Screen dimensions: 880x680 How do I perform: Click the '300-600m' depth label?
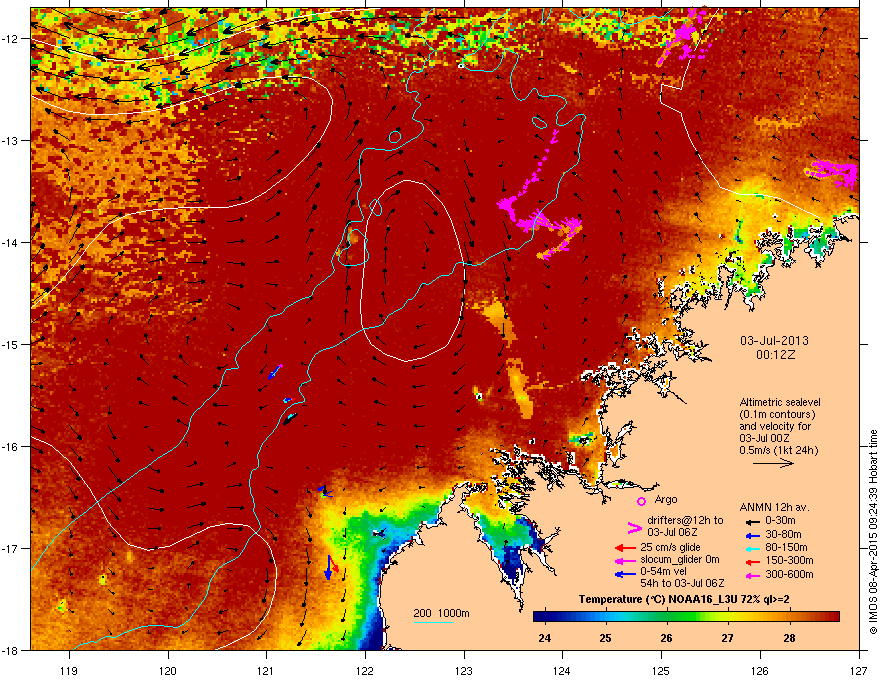[789, 575]
